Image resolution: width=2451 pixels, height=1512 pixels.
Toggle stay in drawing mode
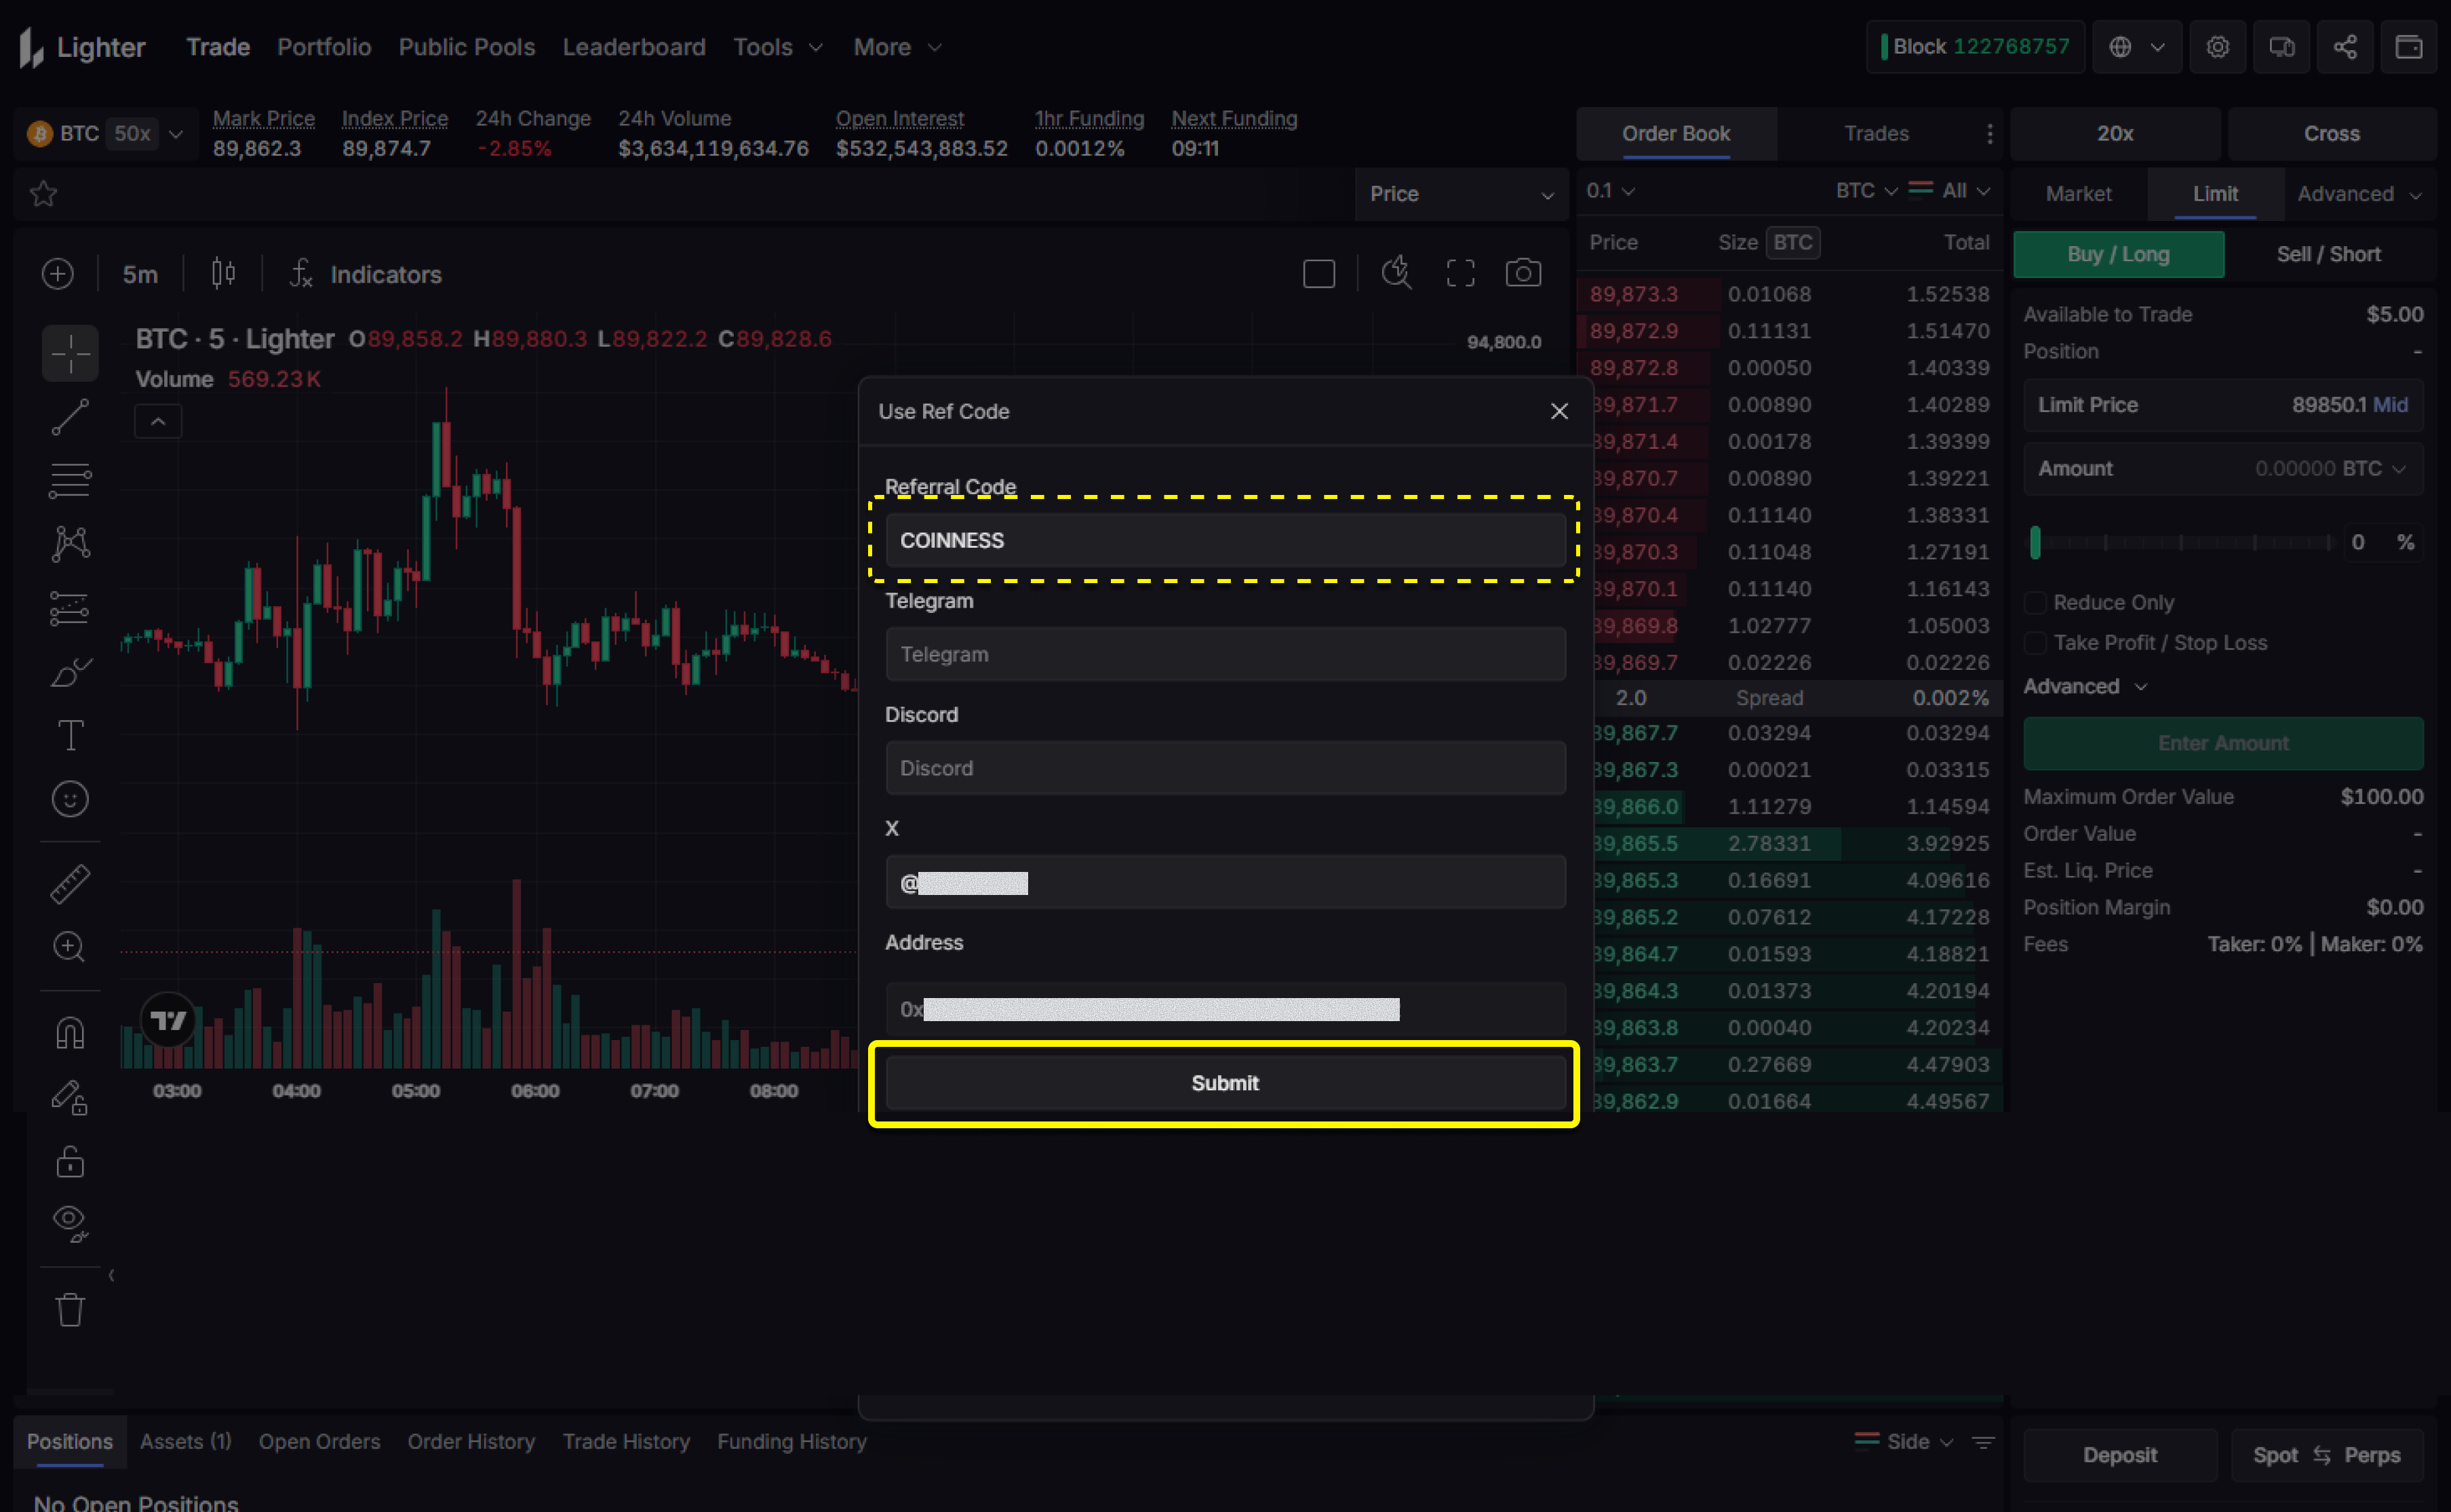click(x=70, y=1097)
